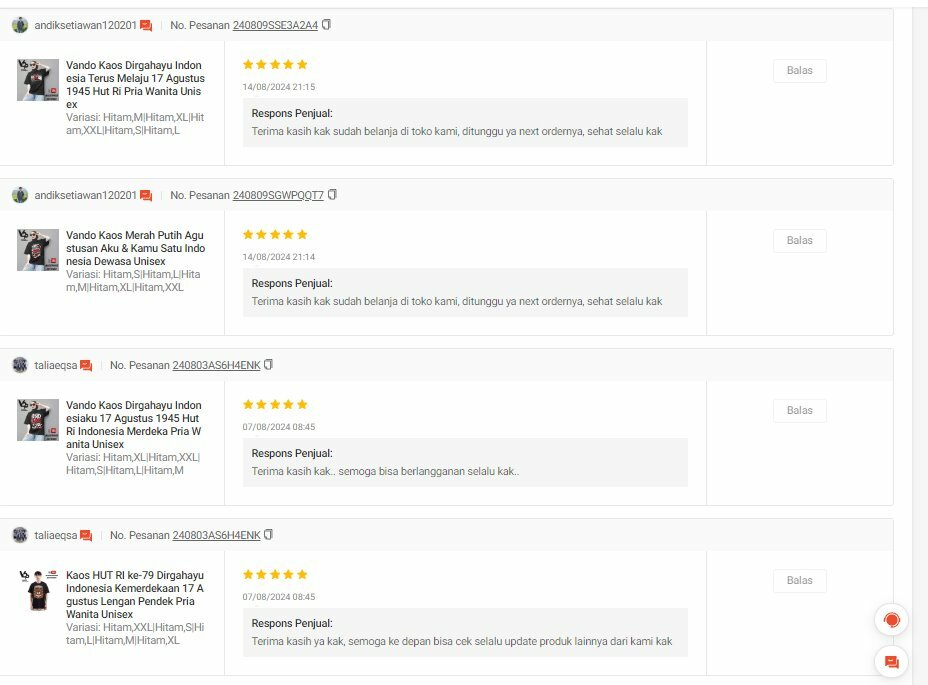Open order link 240809SGWPQQT7

(x=278, y=196)
